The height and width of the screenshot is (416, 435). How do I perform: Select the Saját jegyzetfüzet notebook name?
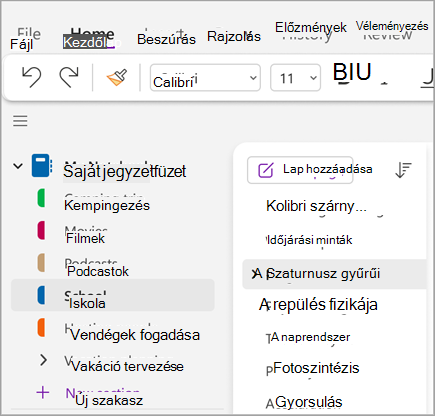[125, 171]
